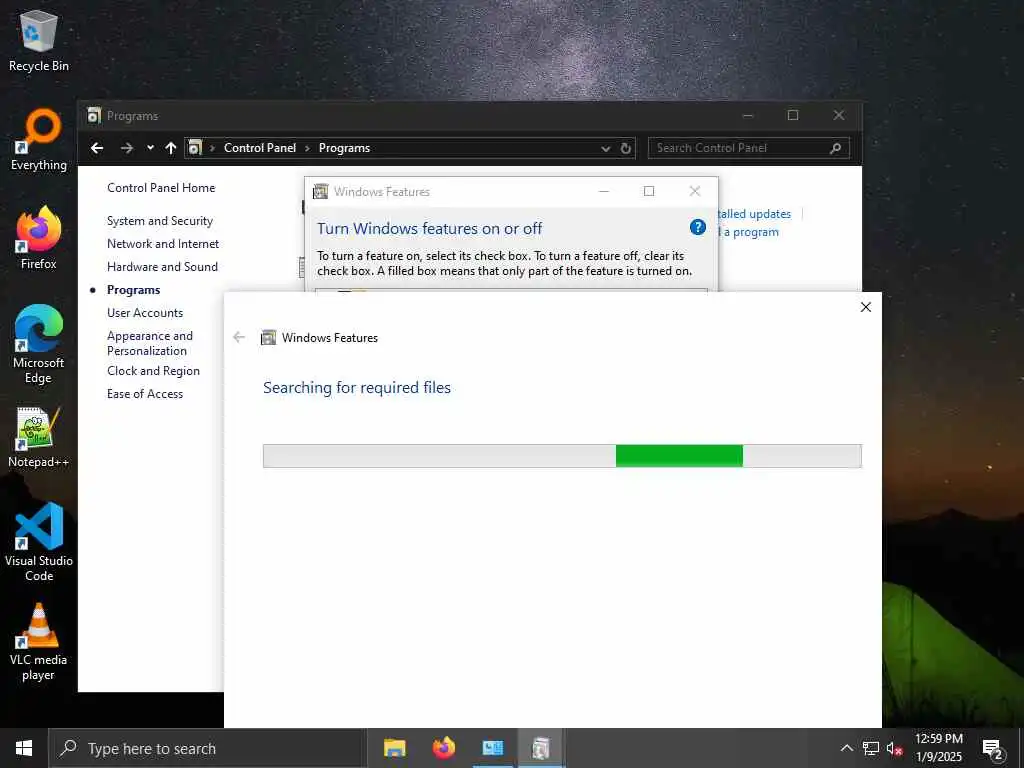Minimize the Programs Control Panel window
The image size is (1024, 768).
tap(748, 116)
